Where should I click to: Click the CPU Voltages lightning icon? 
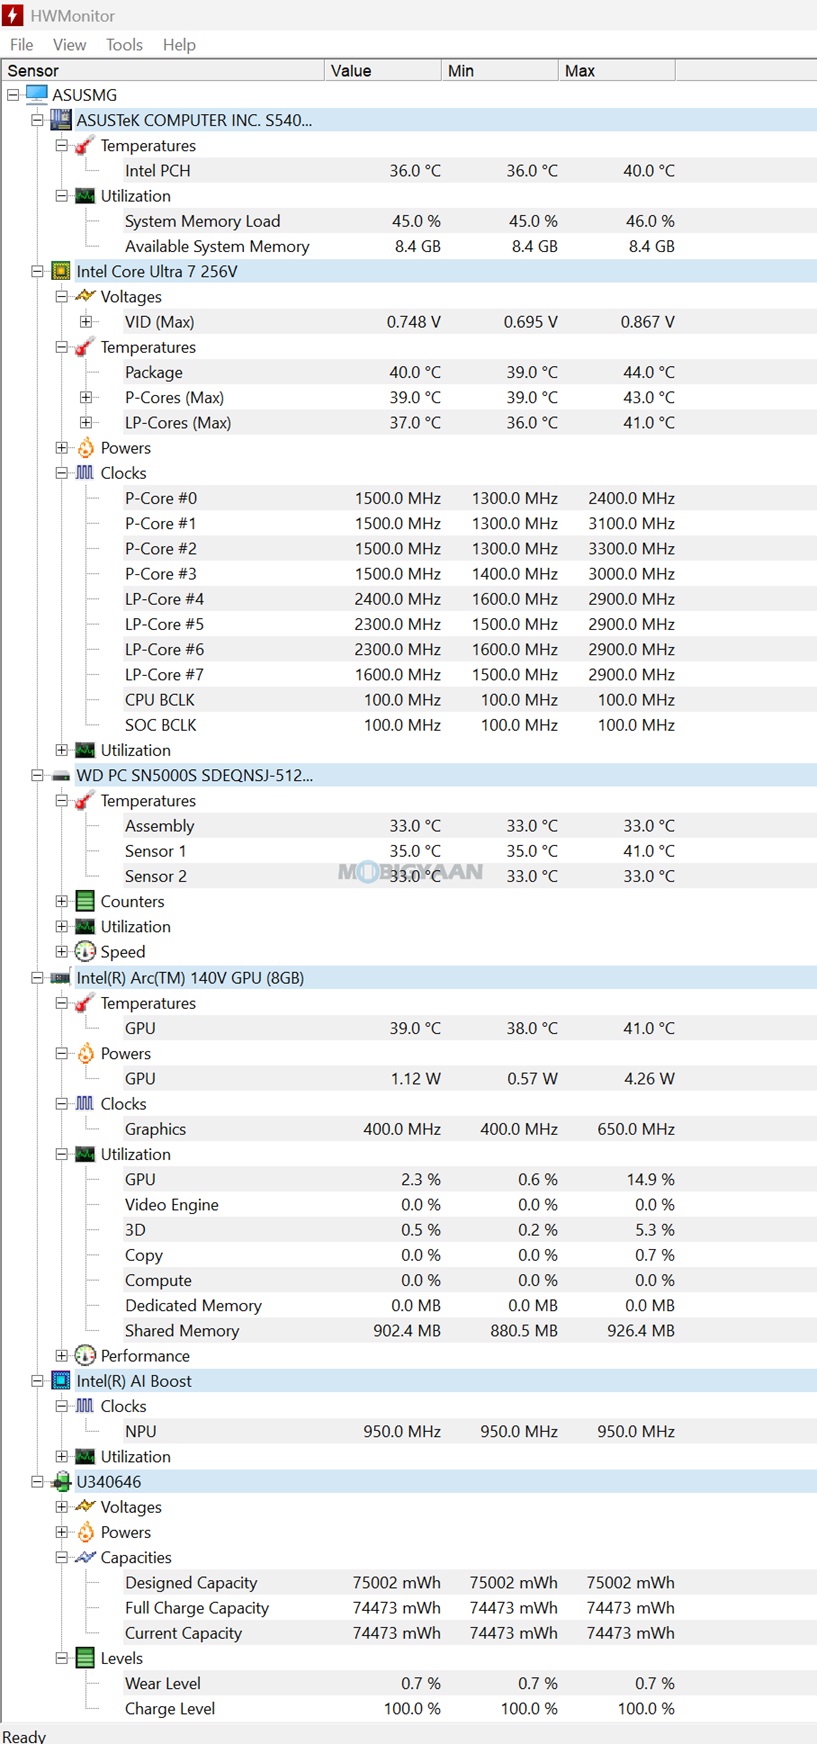[x=85, y=296]
